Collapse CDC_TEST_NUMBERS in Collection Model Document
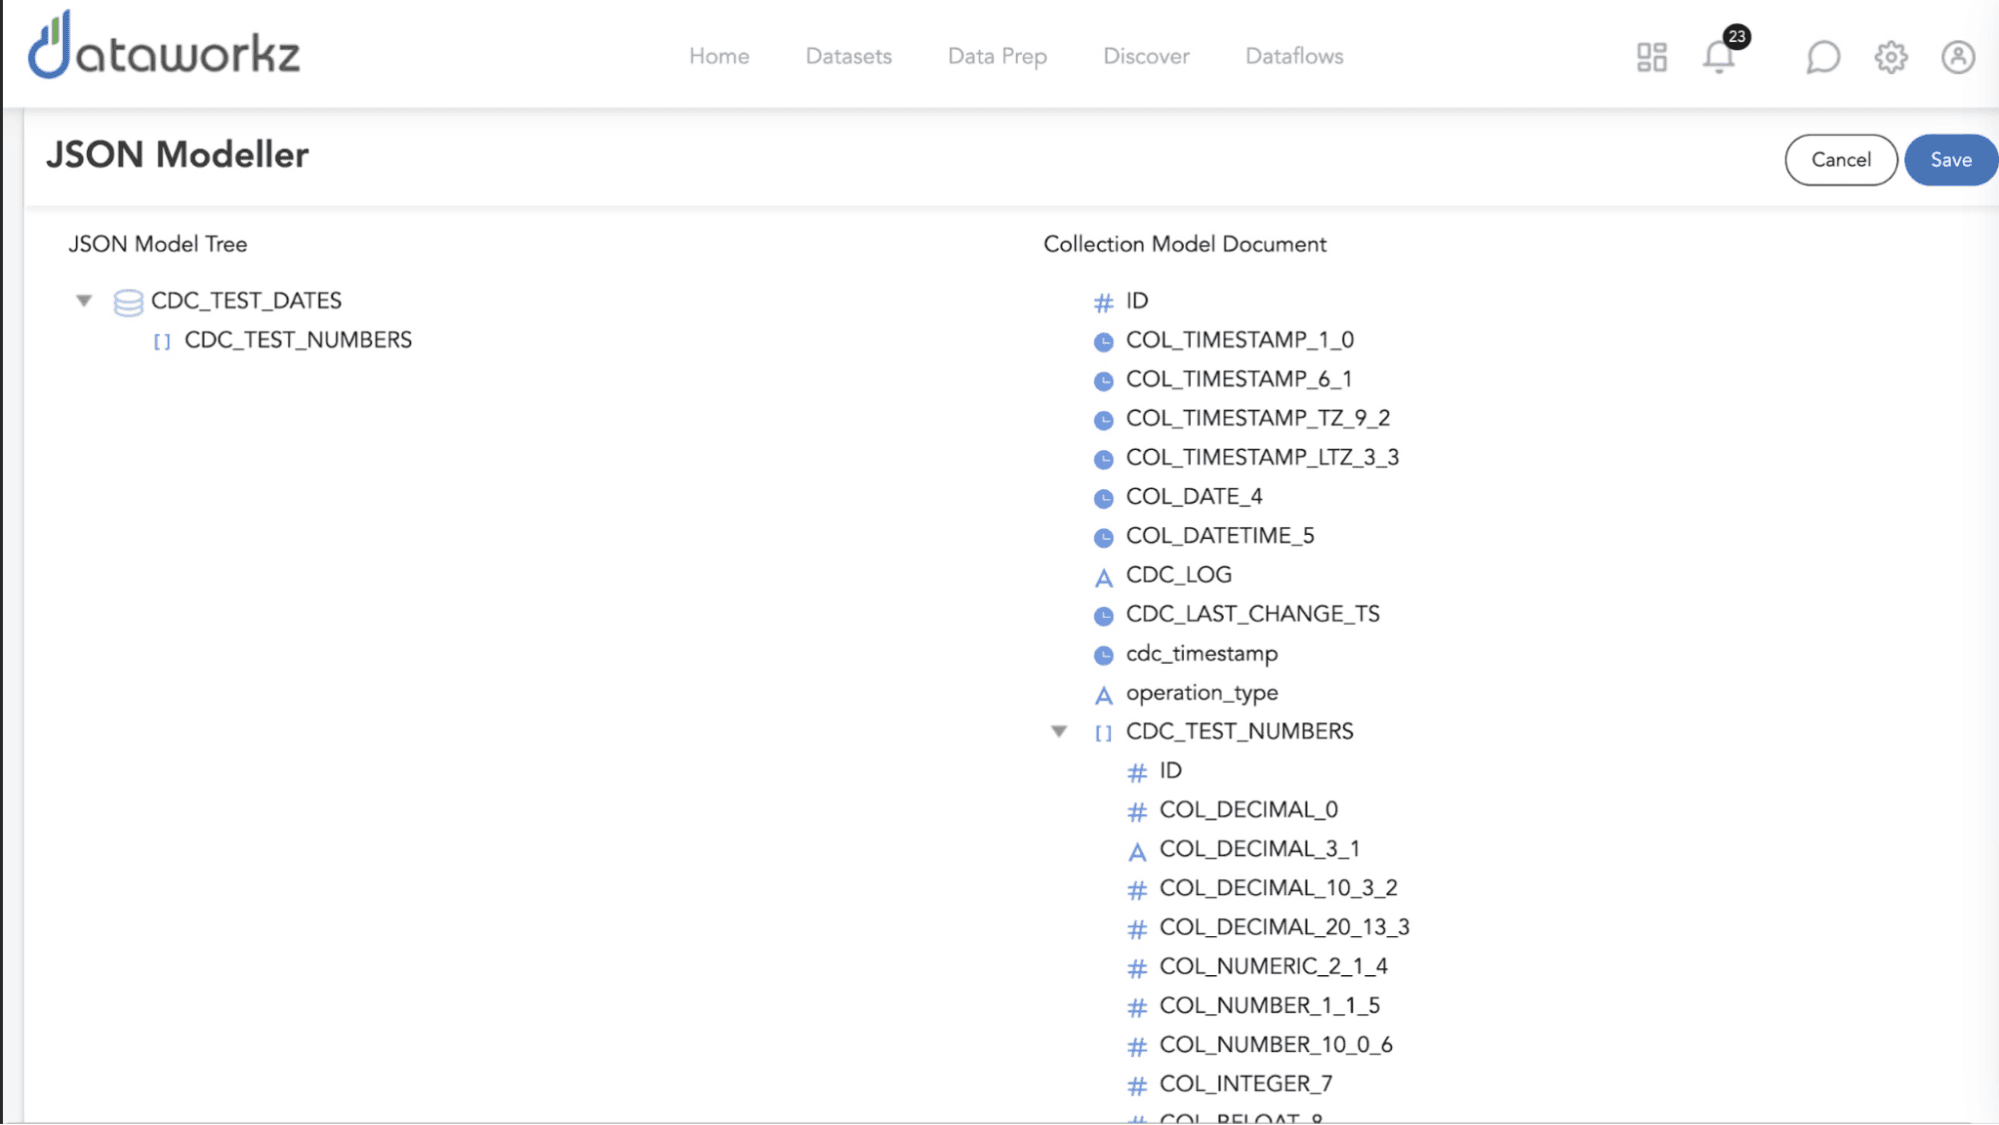 [x=1059, y=732]
